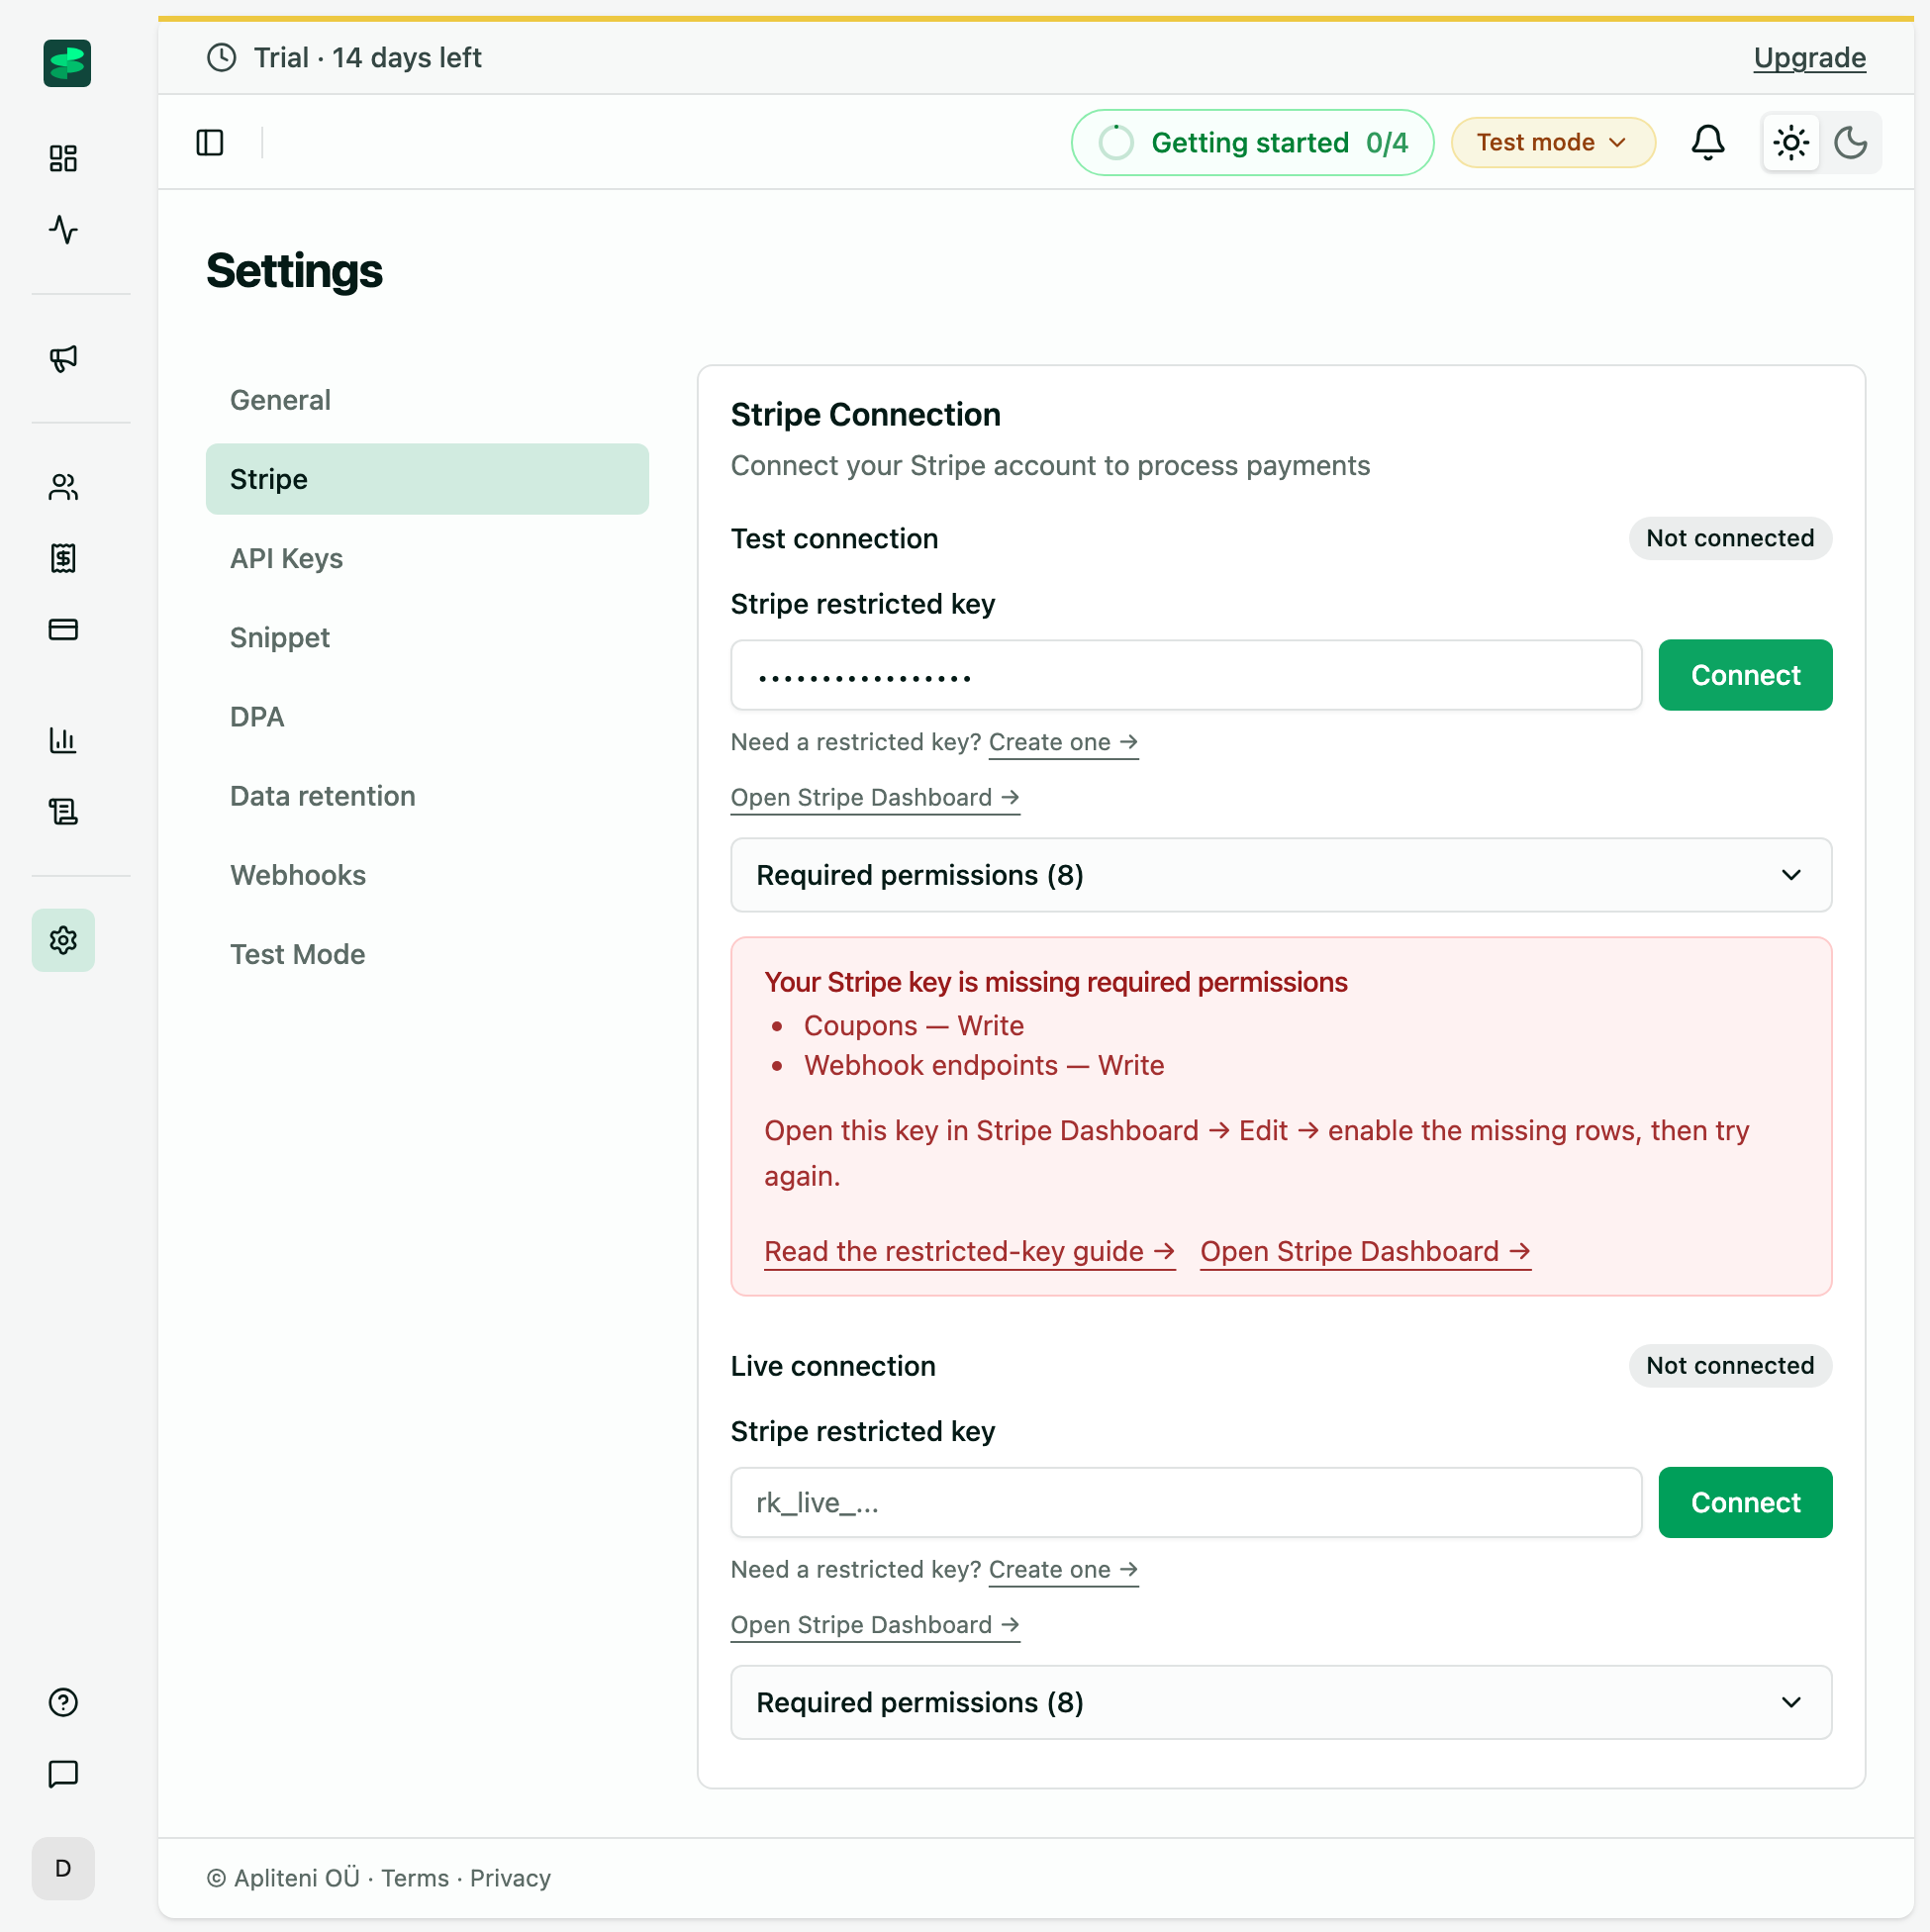This screenshot has width=1930, height=1932.
Task: Select the Test Mode settings tab
Action: coord(427,954)
